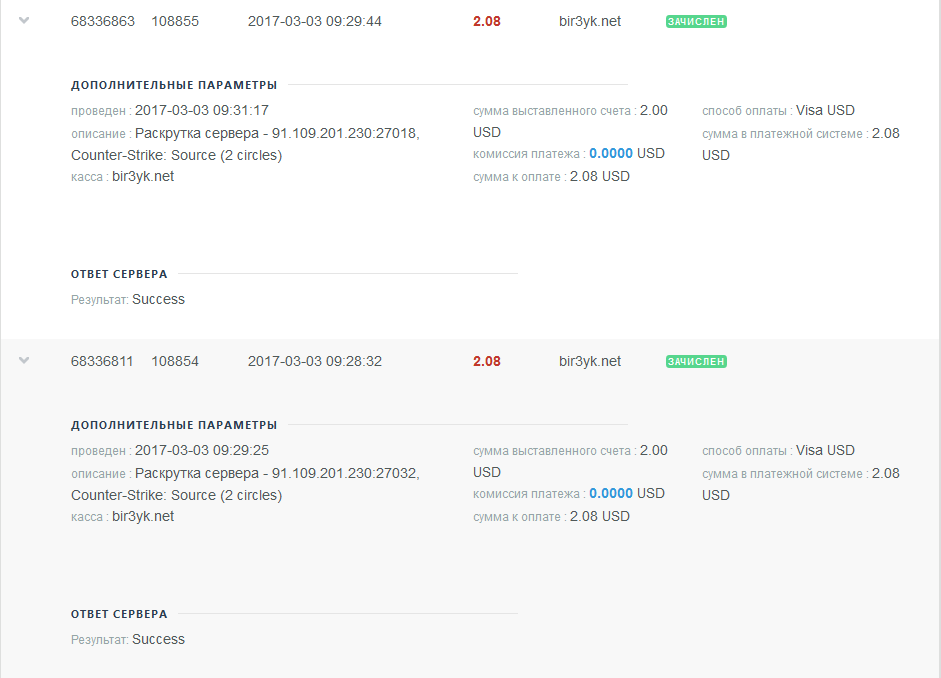The image size is (941, 678).
Task: Click the red 2.08 amount in first row
Action: pos(487,21)
